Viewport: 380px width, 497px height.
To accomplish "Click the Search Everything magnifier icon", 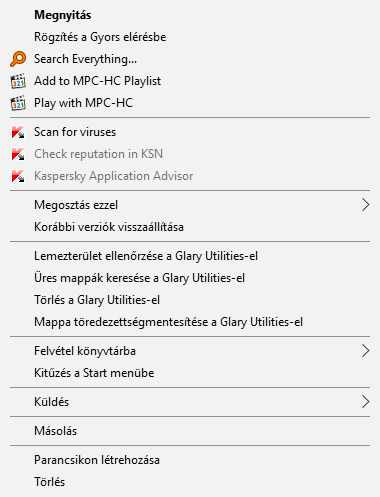I will (x=18, y=59).
